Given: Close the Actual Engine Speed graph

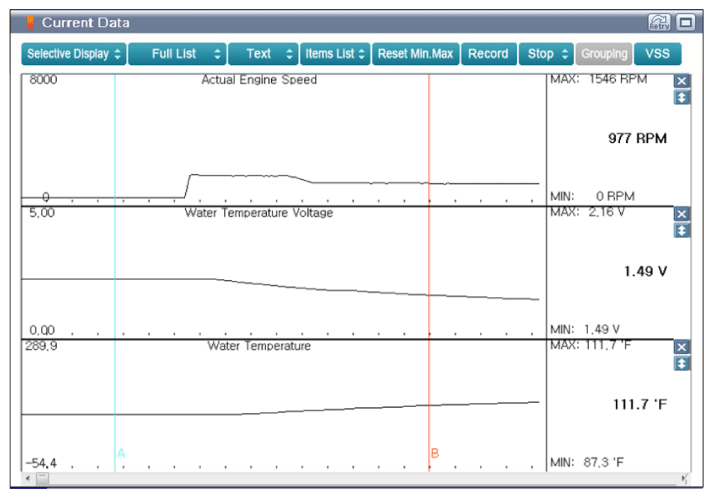Looking at the screenshot, I should point(681,81).
